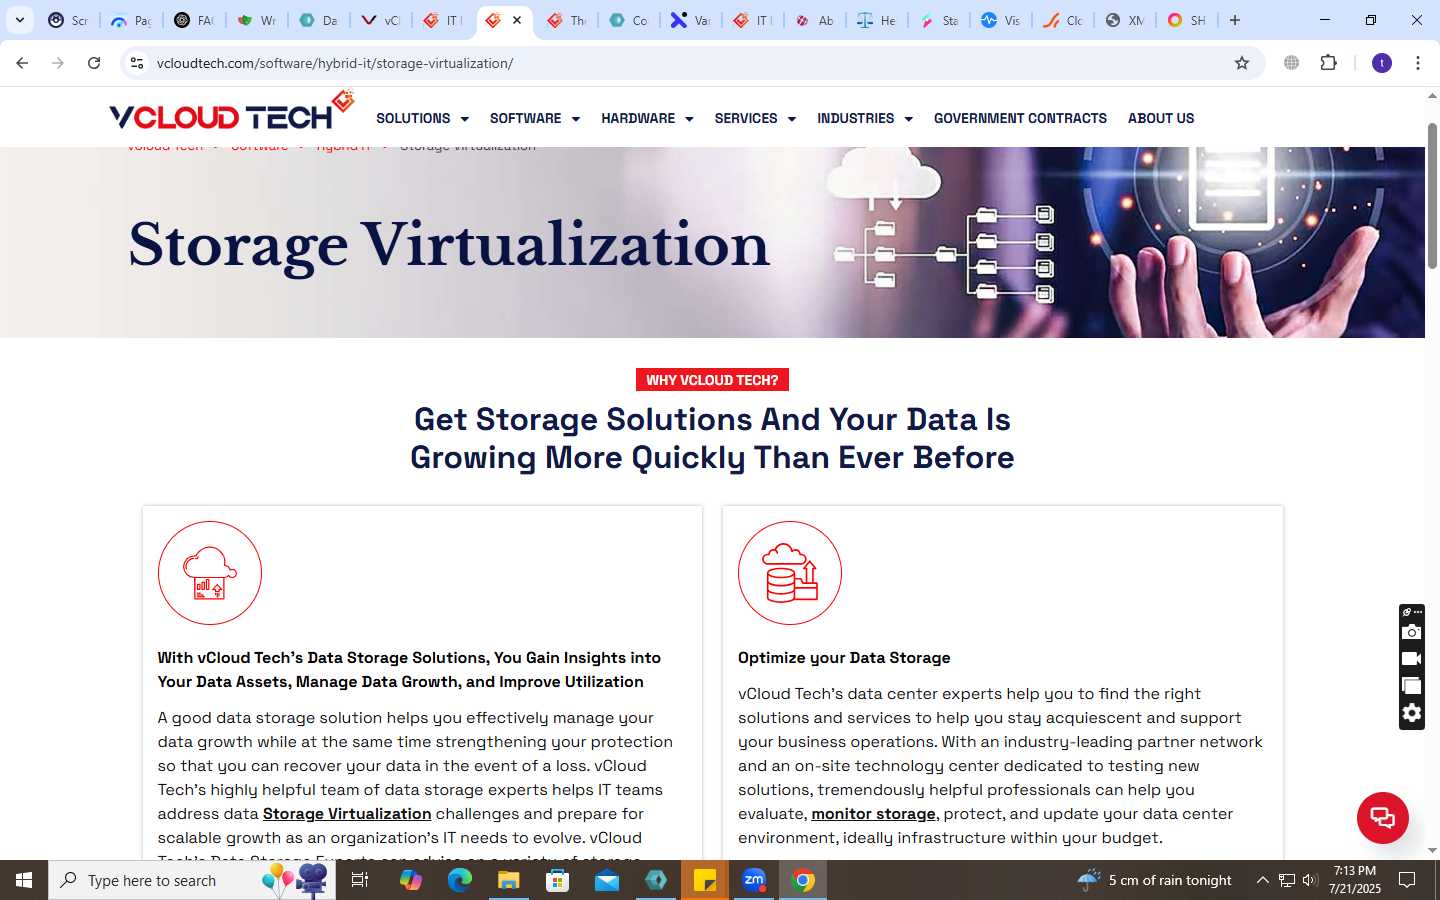Open the Mail app on taskbar
The width and height of the screenshot is (1440, 900).
[x=607, y=880]
